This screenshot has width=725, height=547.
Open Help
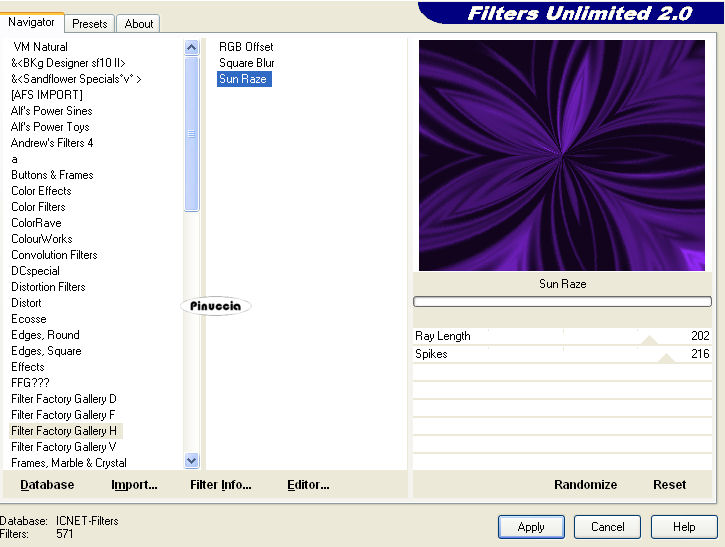[x=684, y=527]
